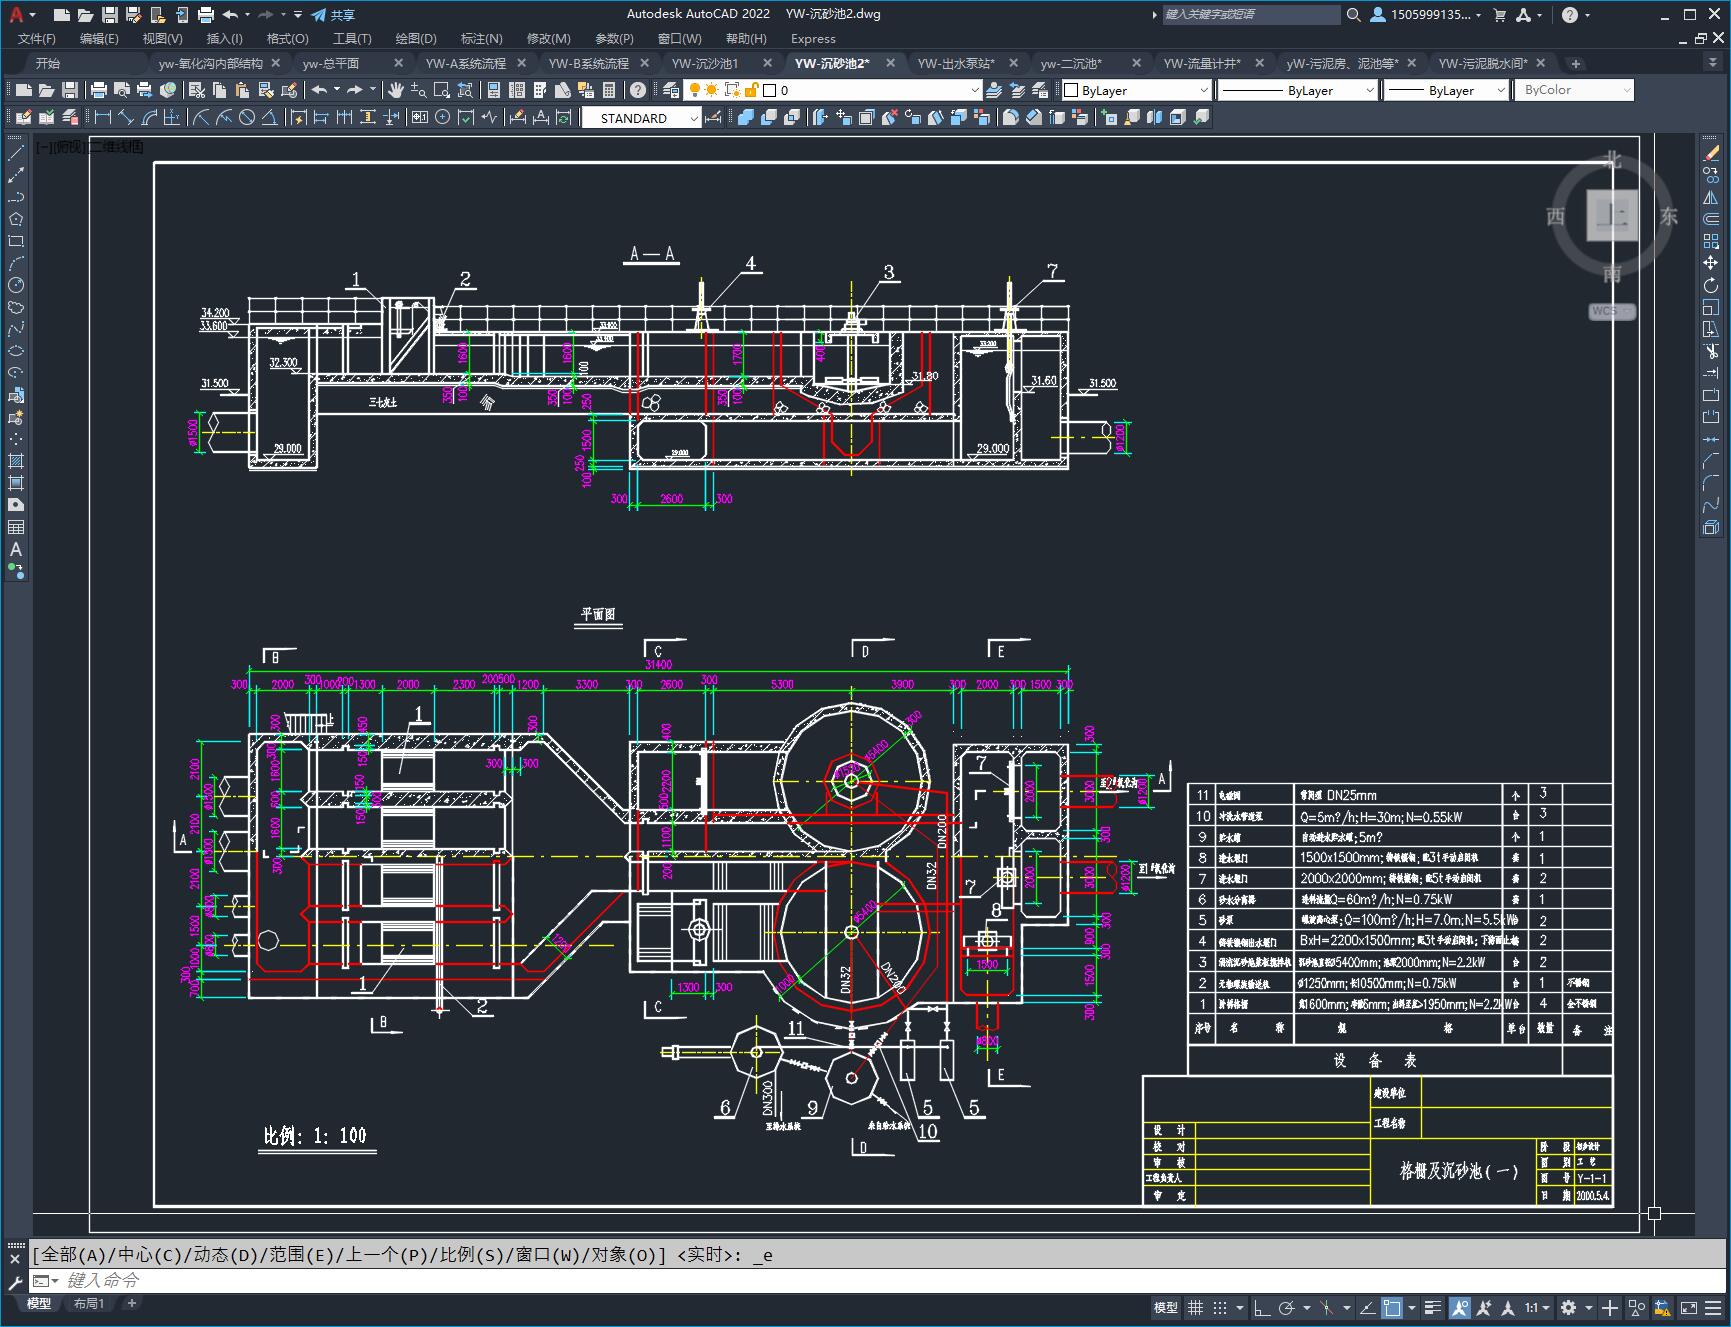The image size is (1731, 1327).
Task: Click the search magnifier icon in title bar
Action: click(x=1354, y=15)
